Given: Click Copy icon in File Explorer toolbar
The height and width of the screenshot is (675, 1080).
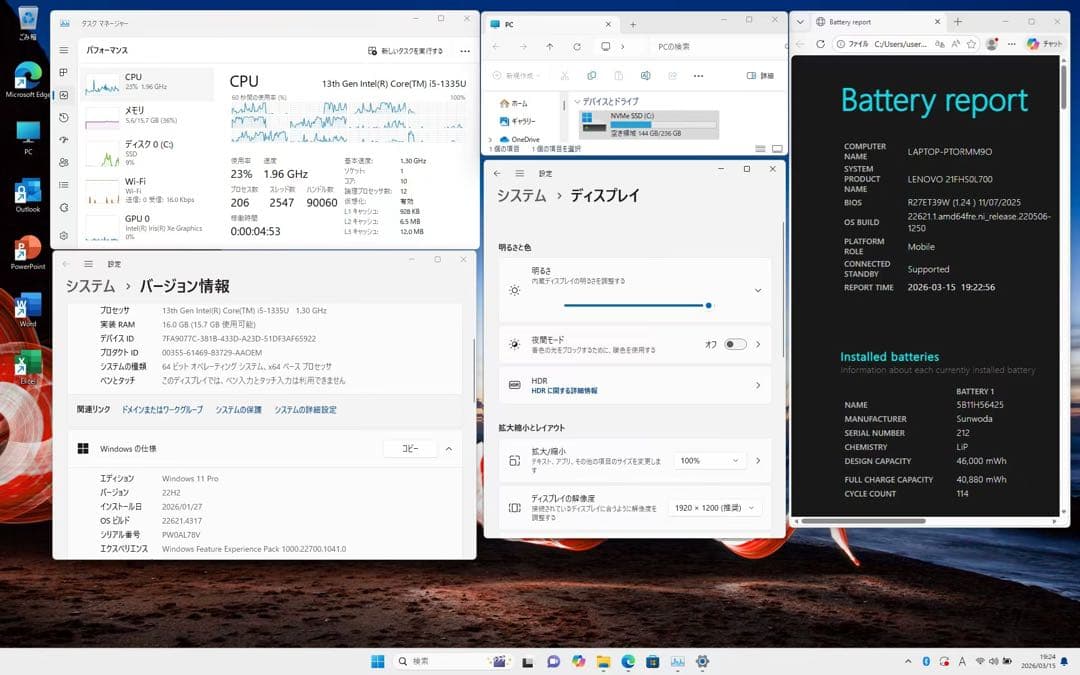Looking at the screenshot, I should point(592,76).
